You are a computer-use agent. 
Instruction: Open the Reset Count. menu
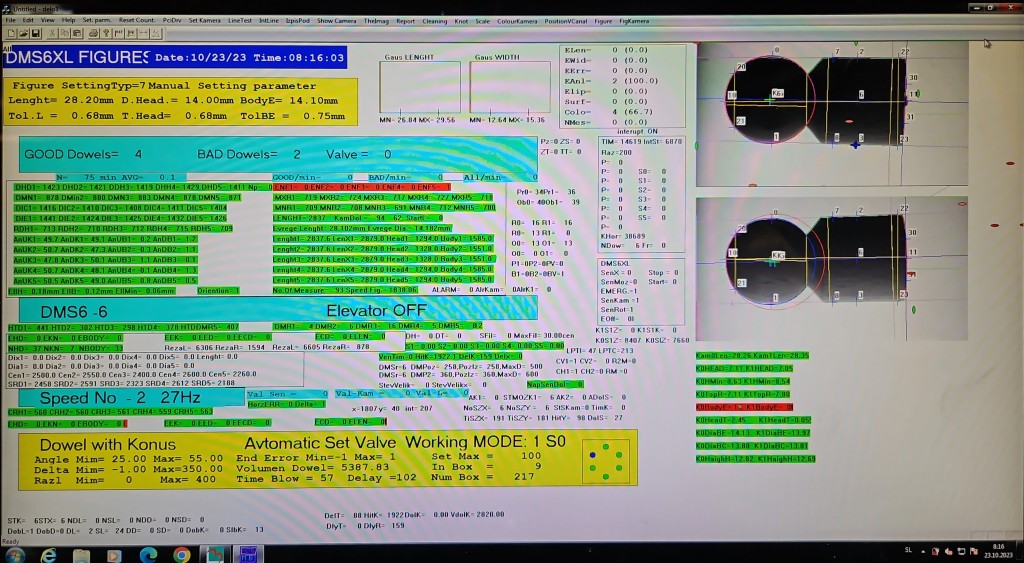coord(137,20)
